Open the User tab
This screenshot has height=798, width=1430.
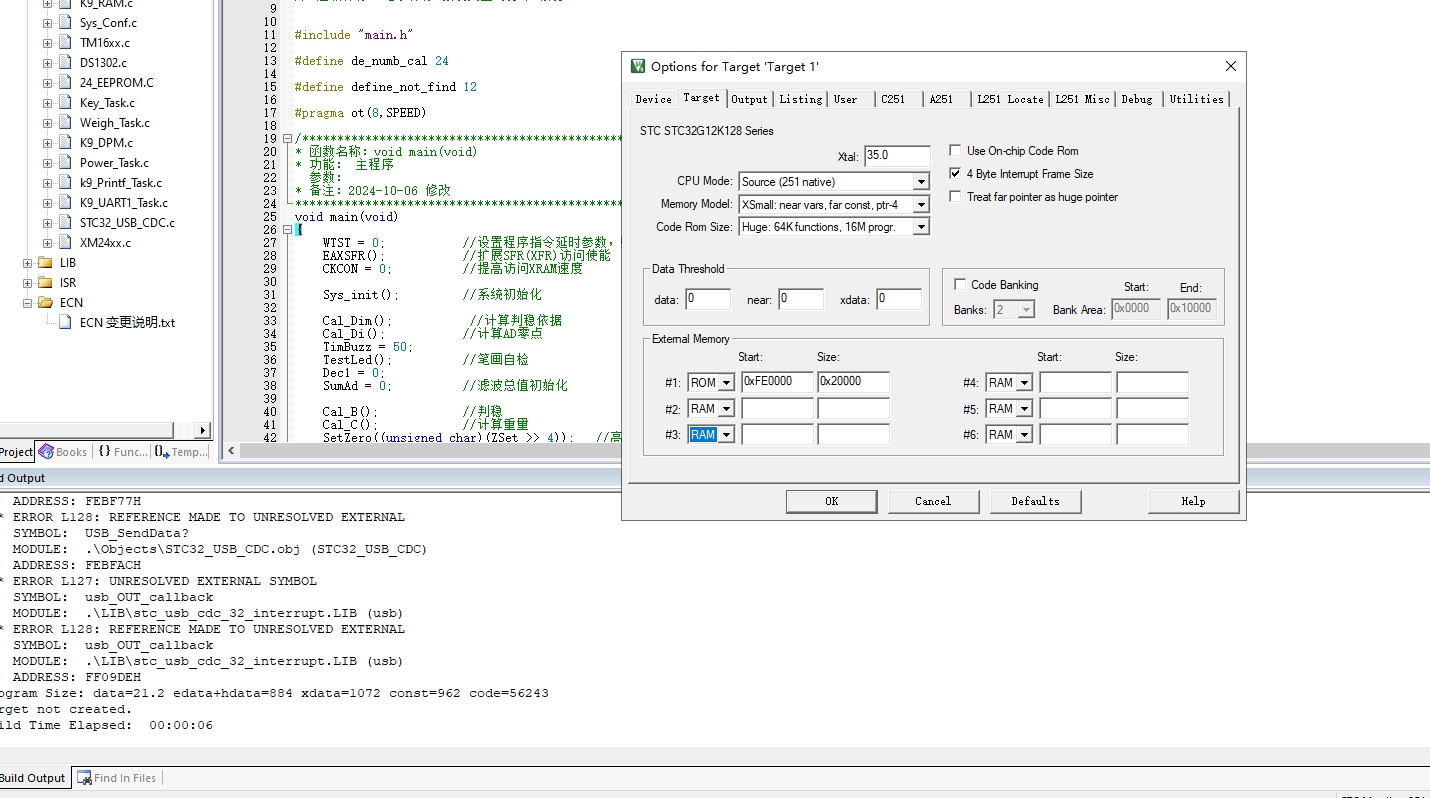[846, 99]
